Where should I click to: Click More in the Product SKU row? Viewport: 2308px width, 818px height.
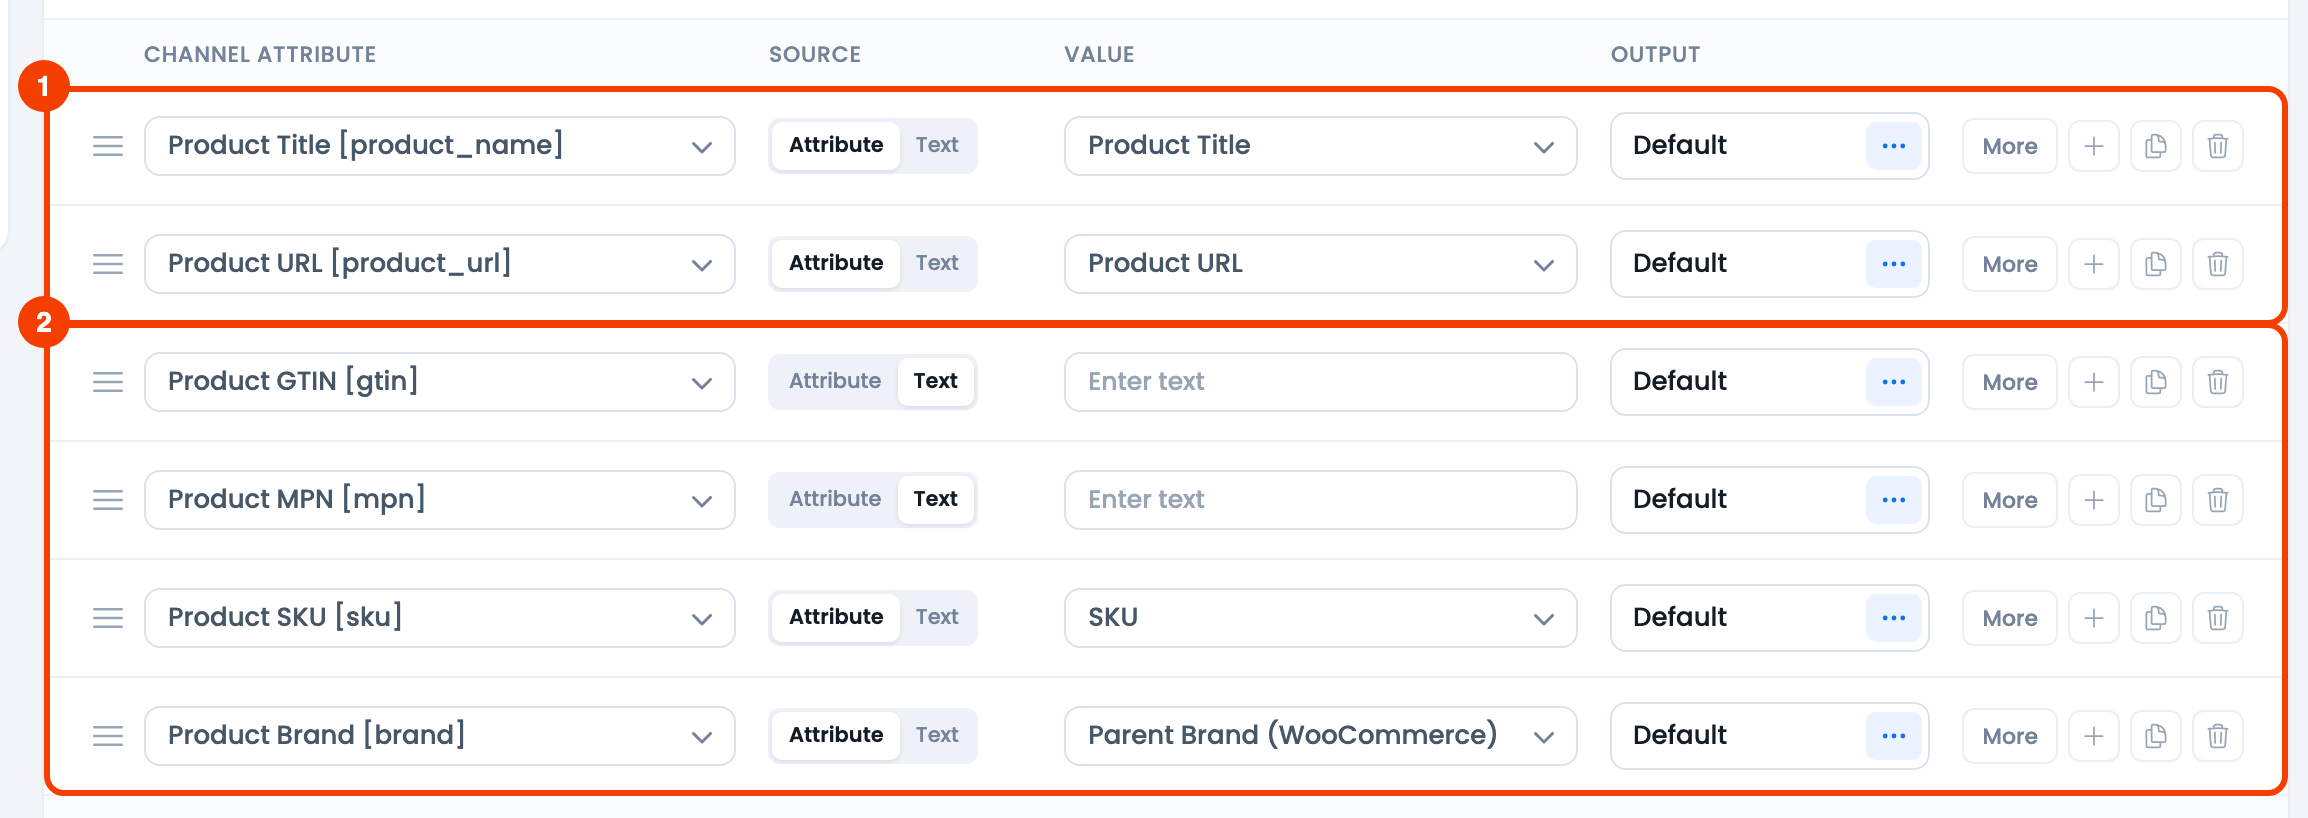[x=2010, y=618]
